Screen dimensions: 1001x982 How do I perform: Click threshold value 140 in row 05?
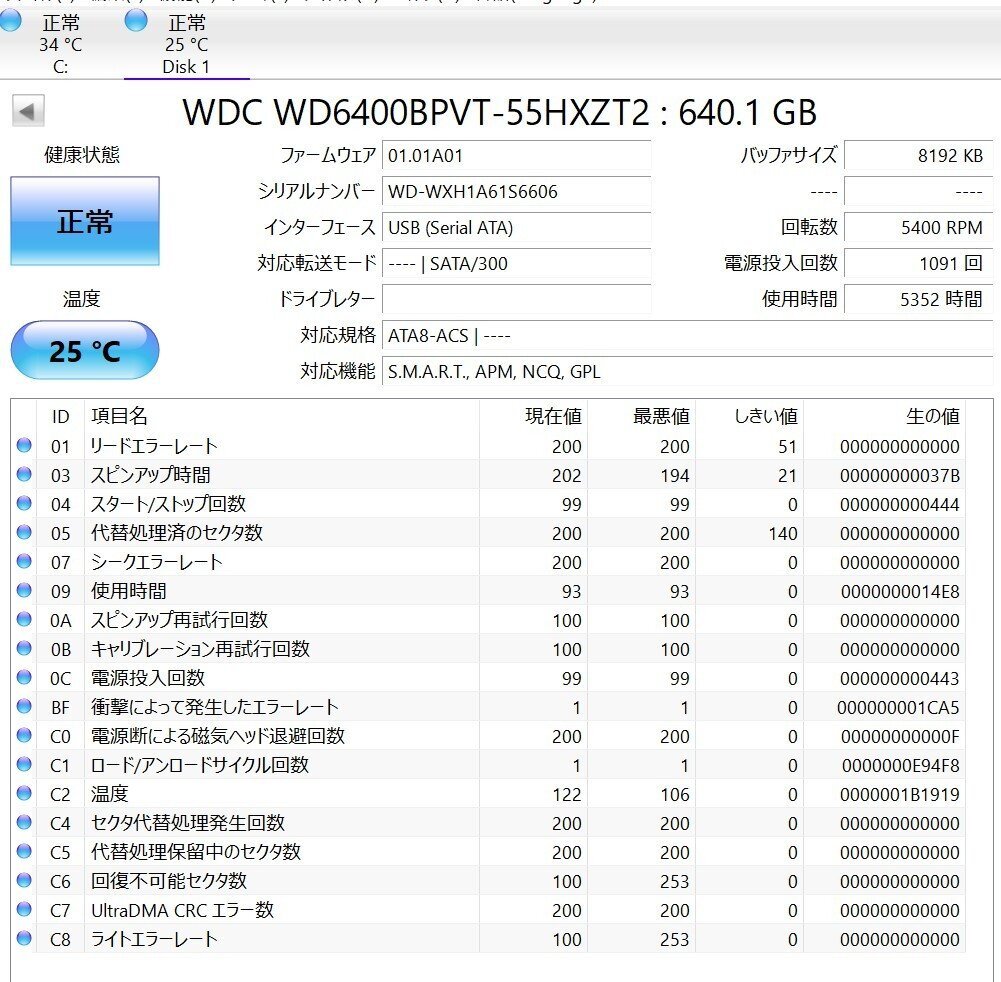pos(783,533)
